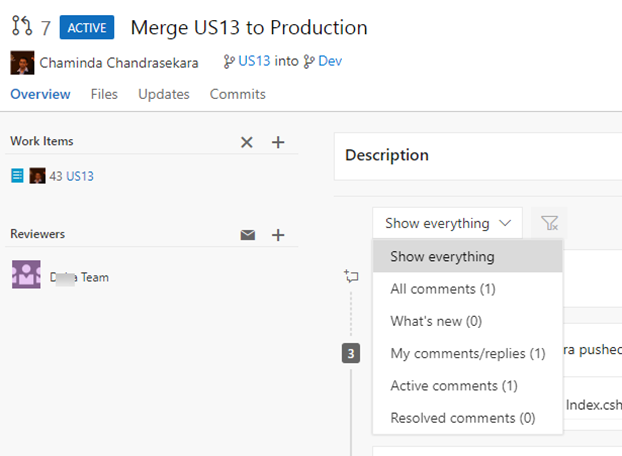The height and width of the screenshot is (456, 622).
Task: Select My comments/replies (1) option
Action: 467,353
